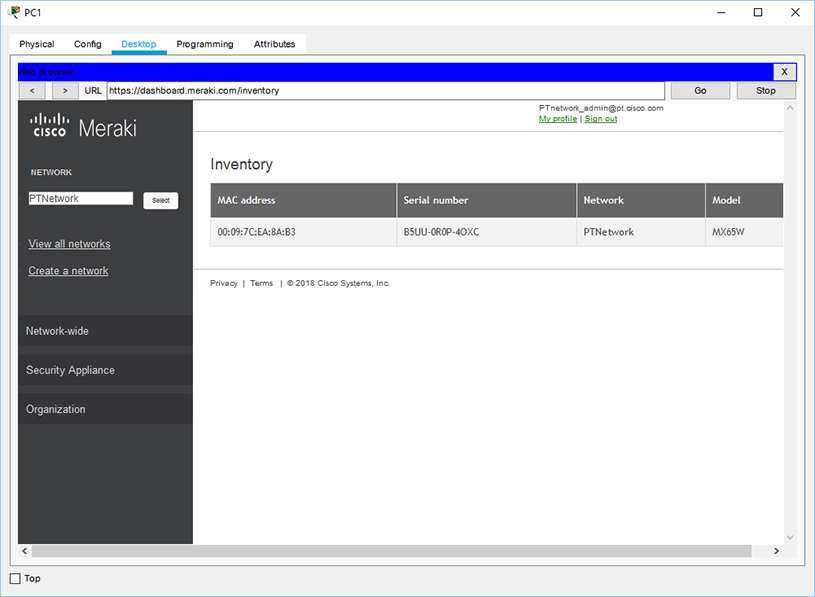
Task: Minimize the PC1 window
Action: [721, 12]
